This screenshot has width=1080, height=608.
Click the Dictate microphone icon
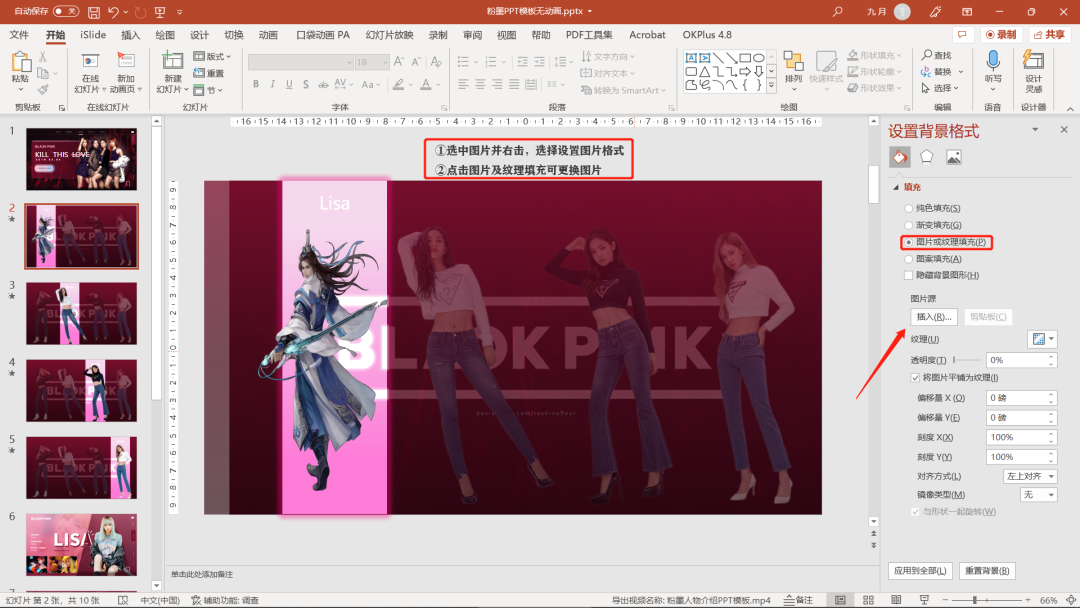coord(993,62)
